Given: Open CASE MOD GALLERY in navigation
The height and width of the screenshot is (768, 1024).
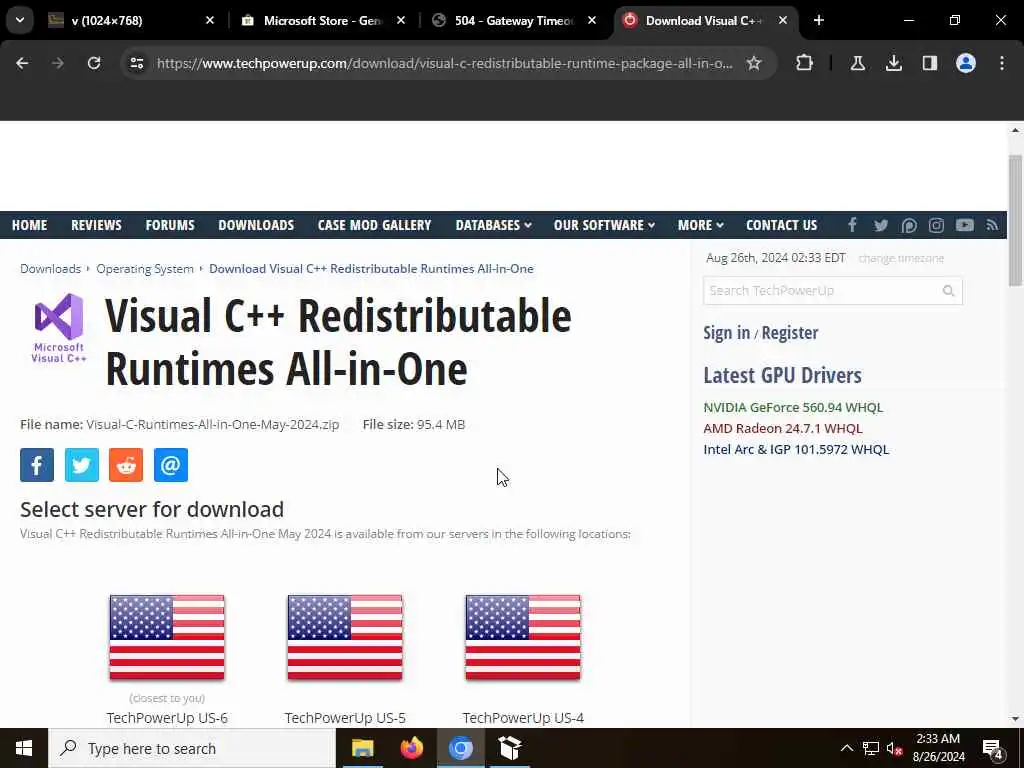Looking at the screenshot, I should click(374, 225).
